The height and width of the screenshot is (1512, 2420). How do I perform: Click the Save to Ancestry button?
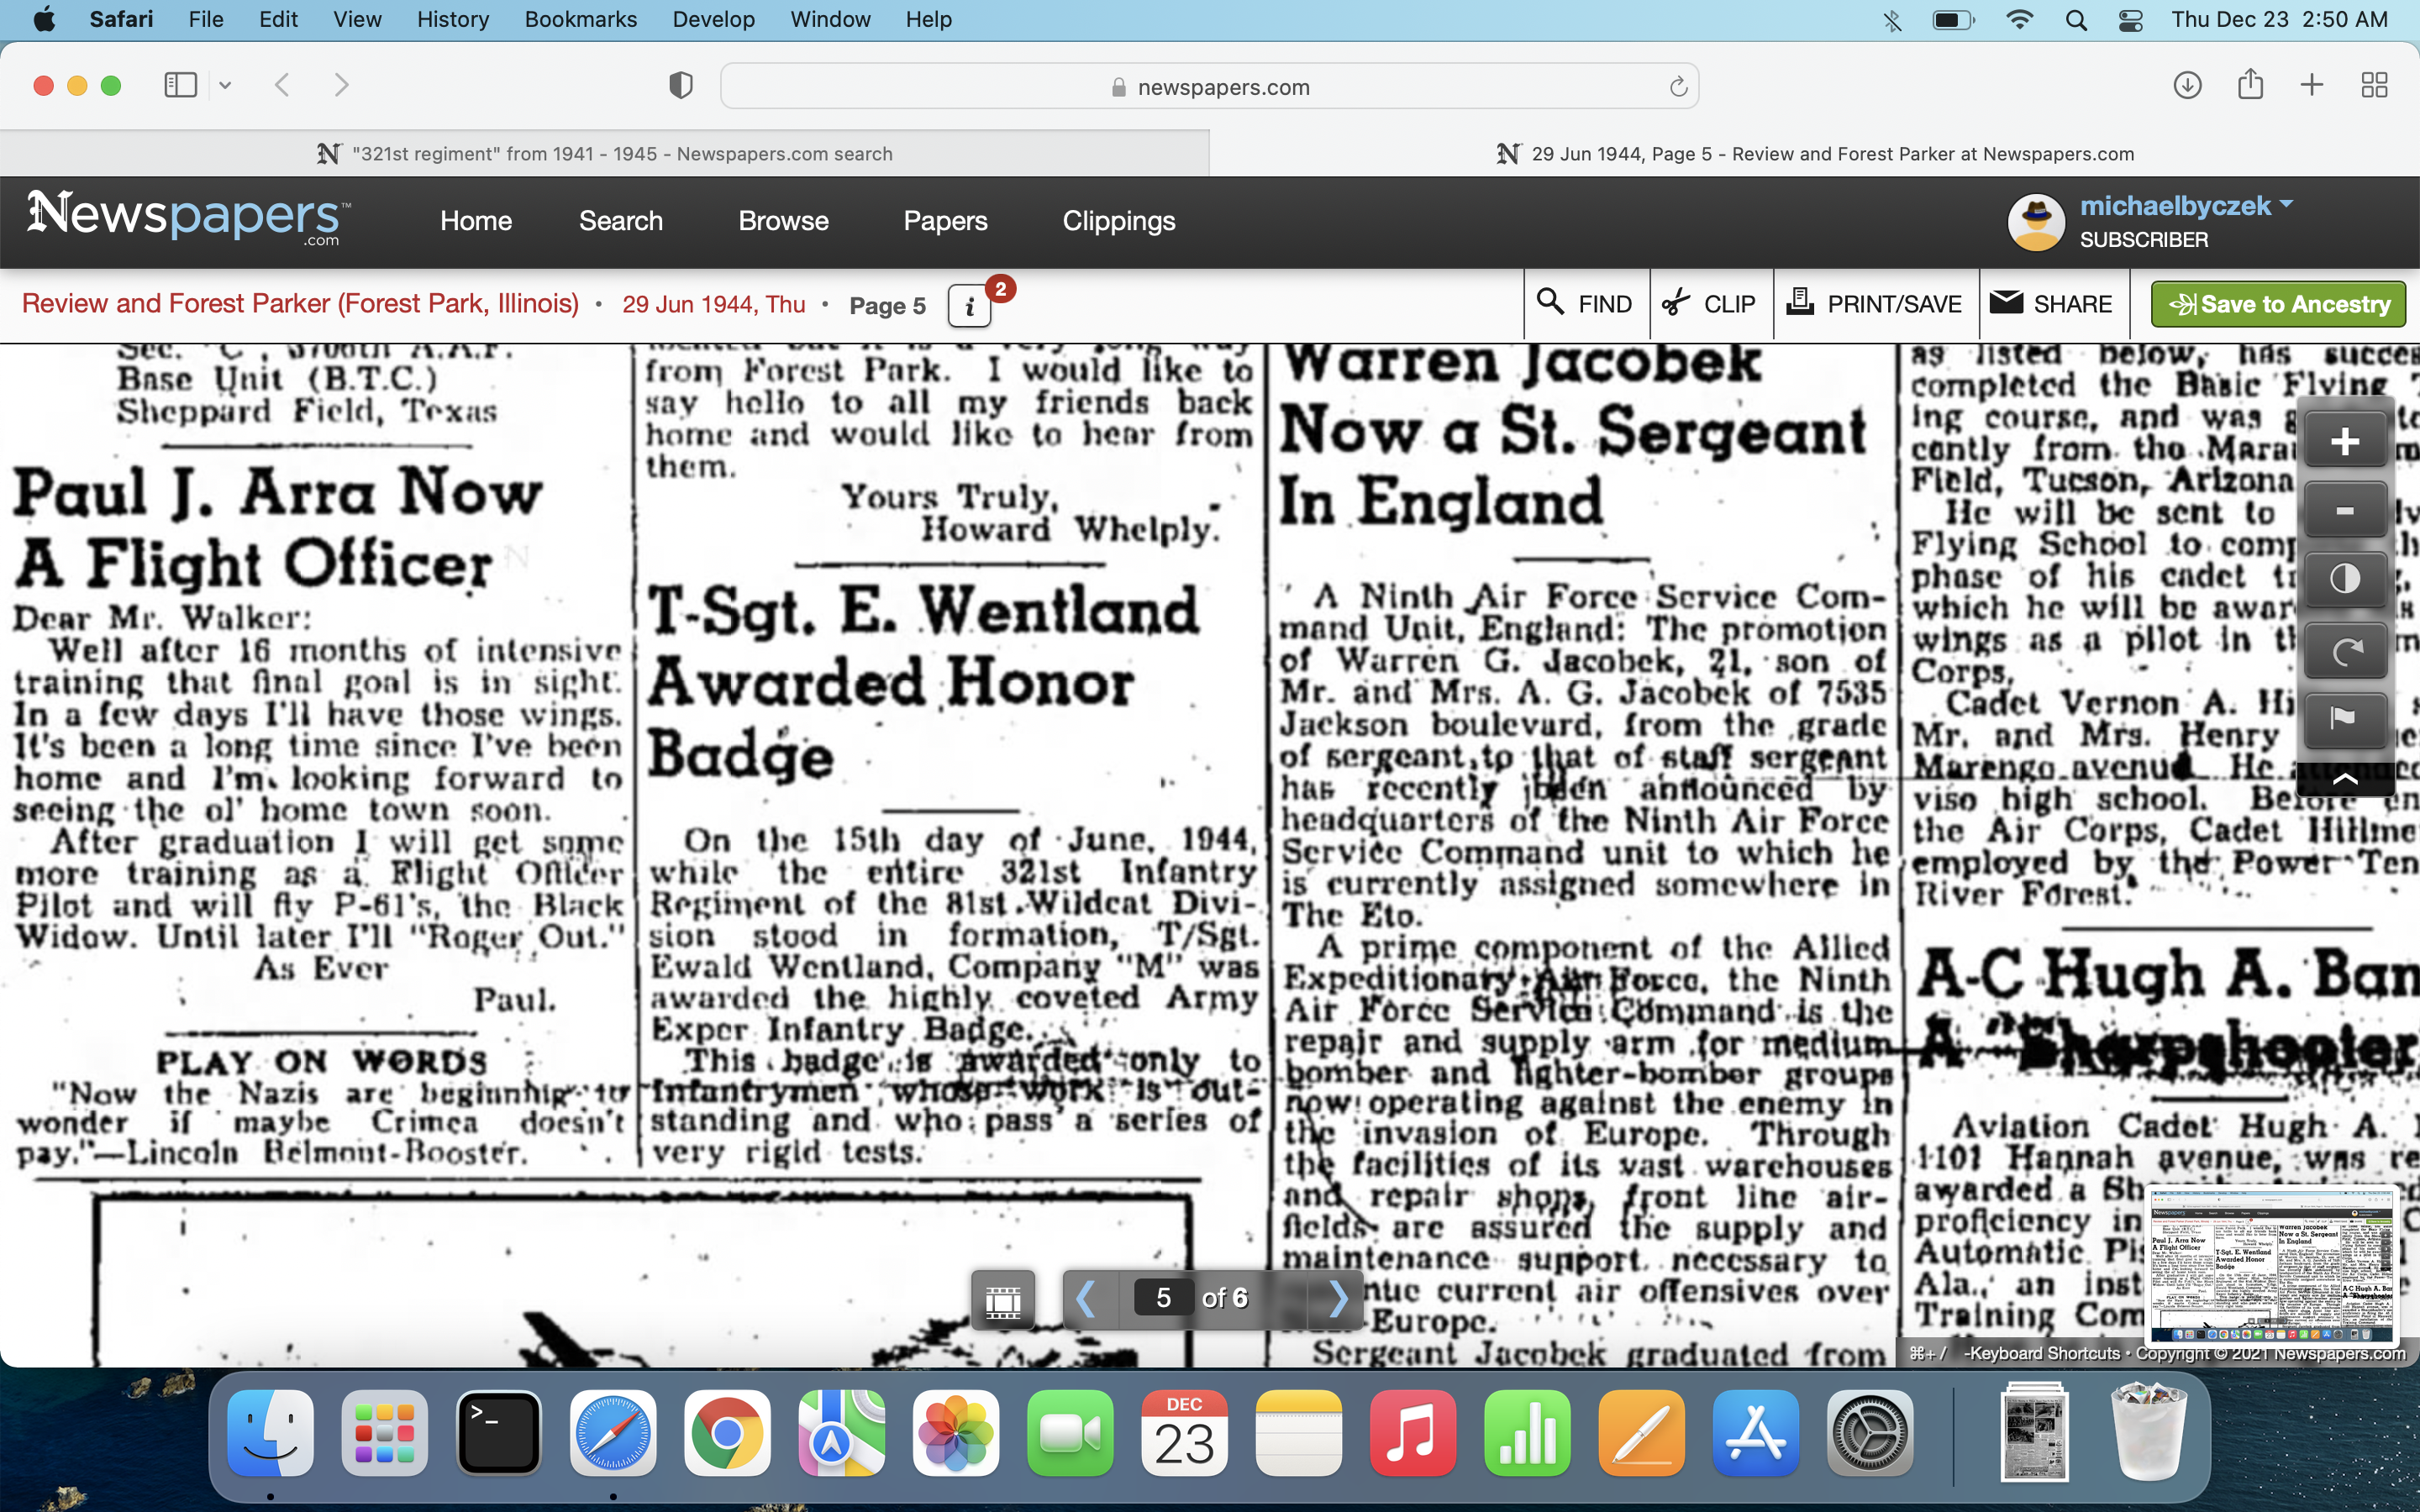(x=2278, y=304)
